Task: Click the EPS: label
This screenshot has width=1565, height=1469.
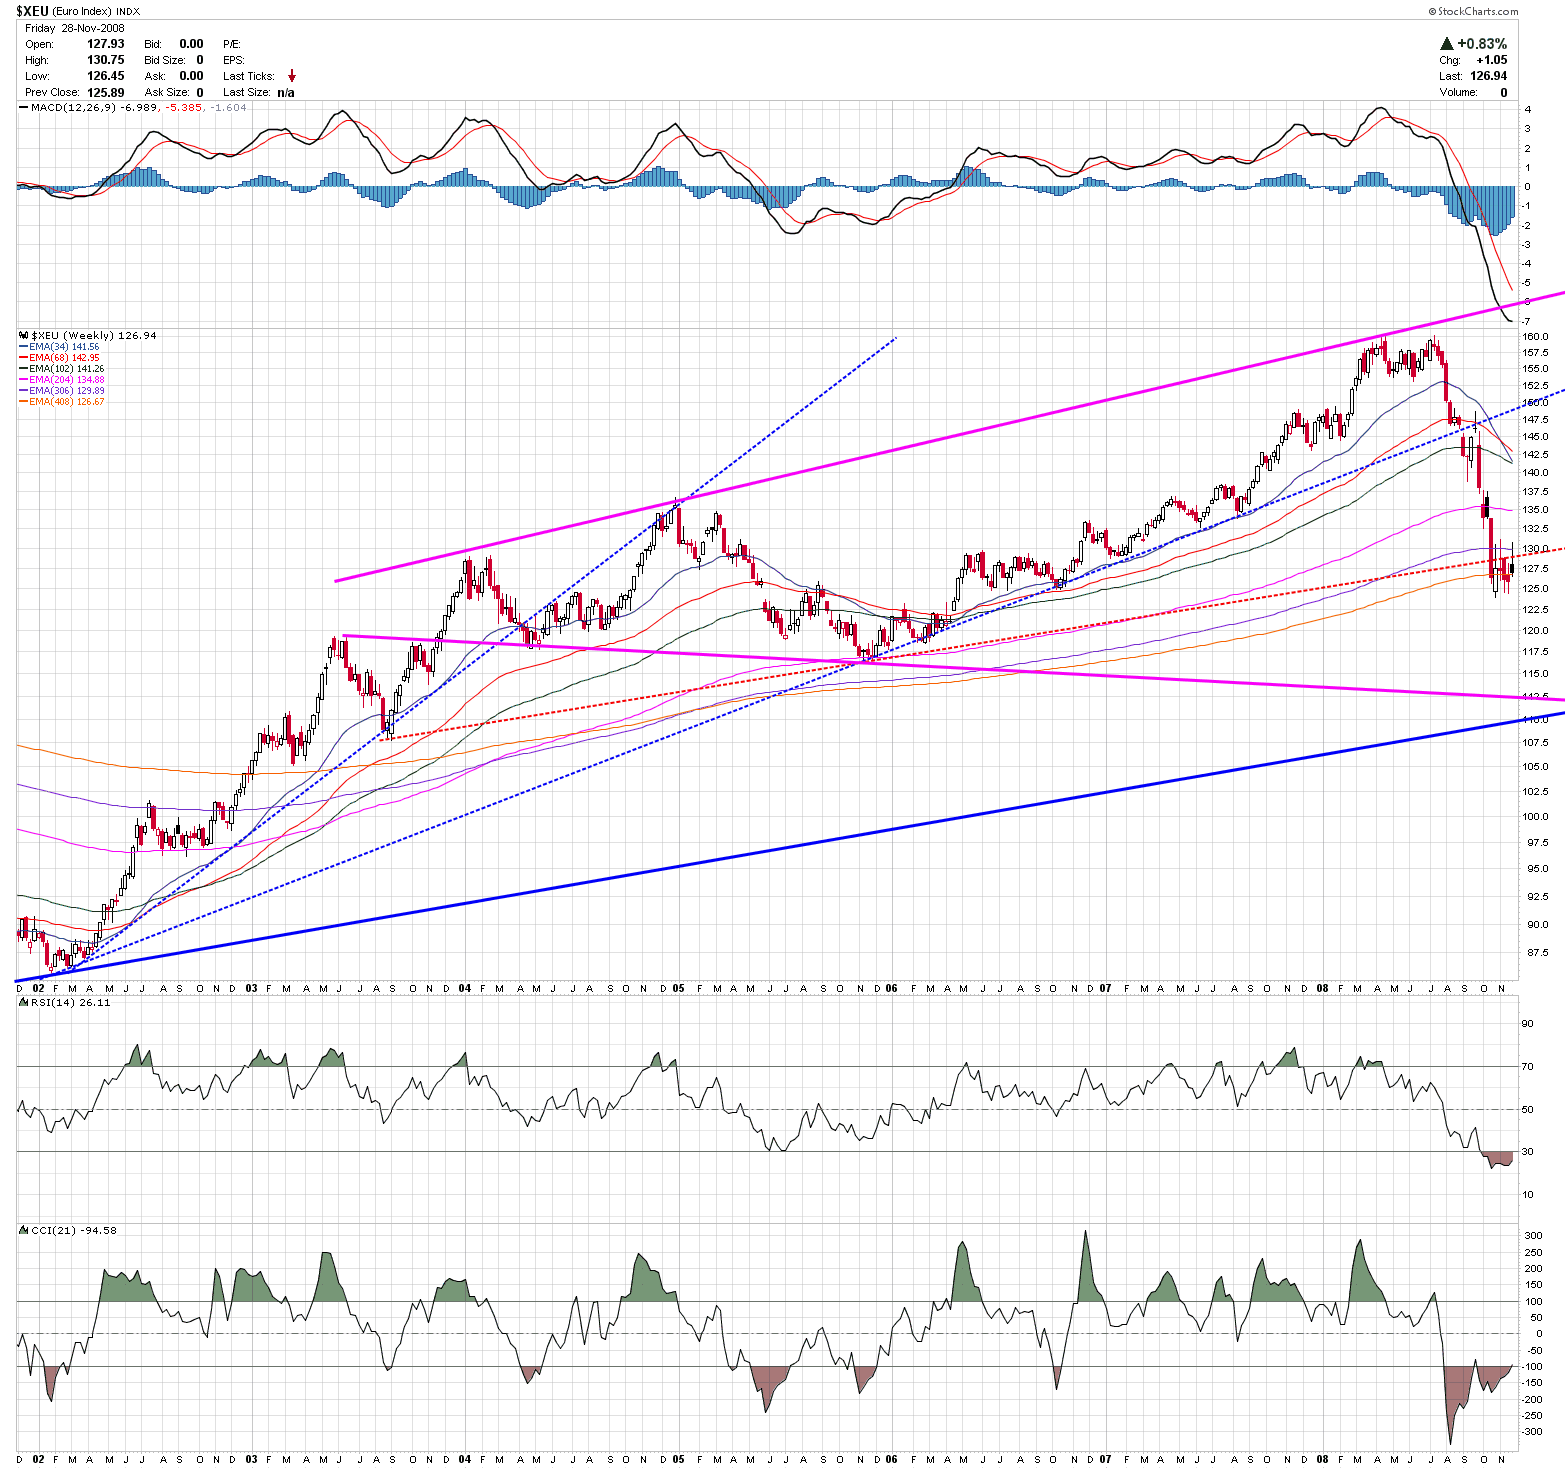Action: tap(234, 60)
